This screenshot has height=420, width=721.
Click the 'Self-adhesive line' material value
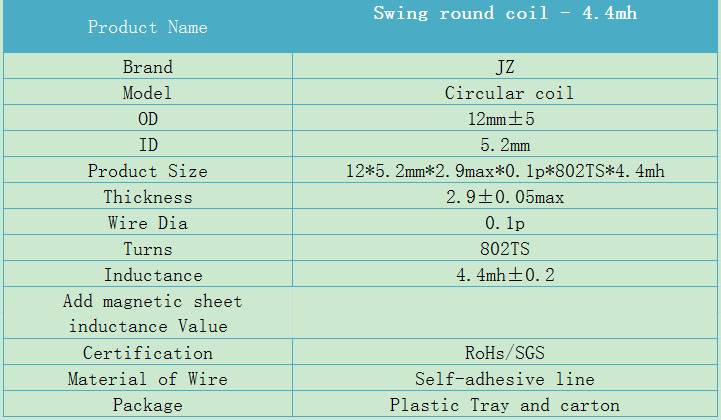click(505, 379)
